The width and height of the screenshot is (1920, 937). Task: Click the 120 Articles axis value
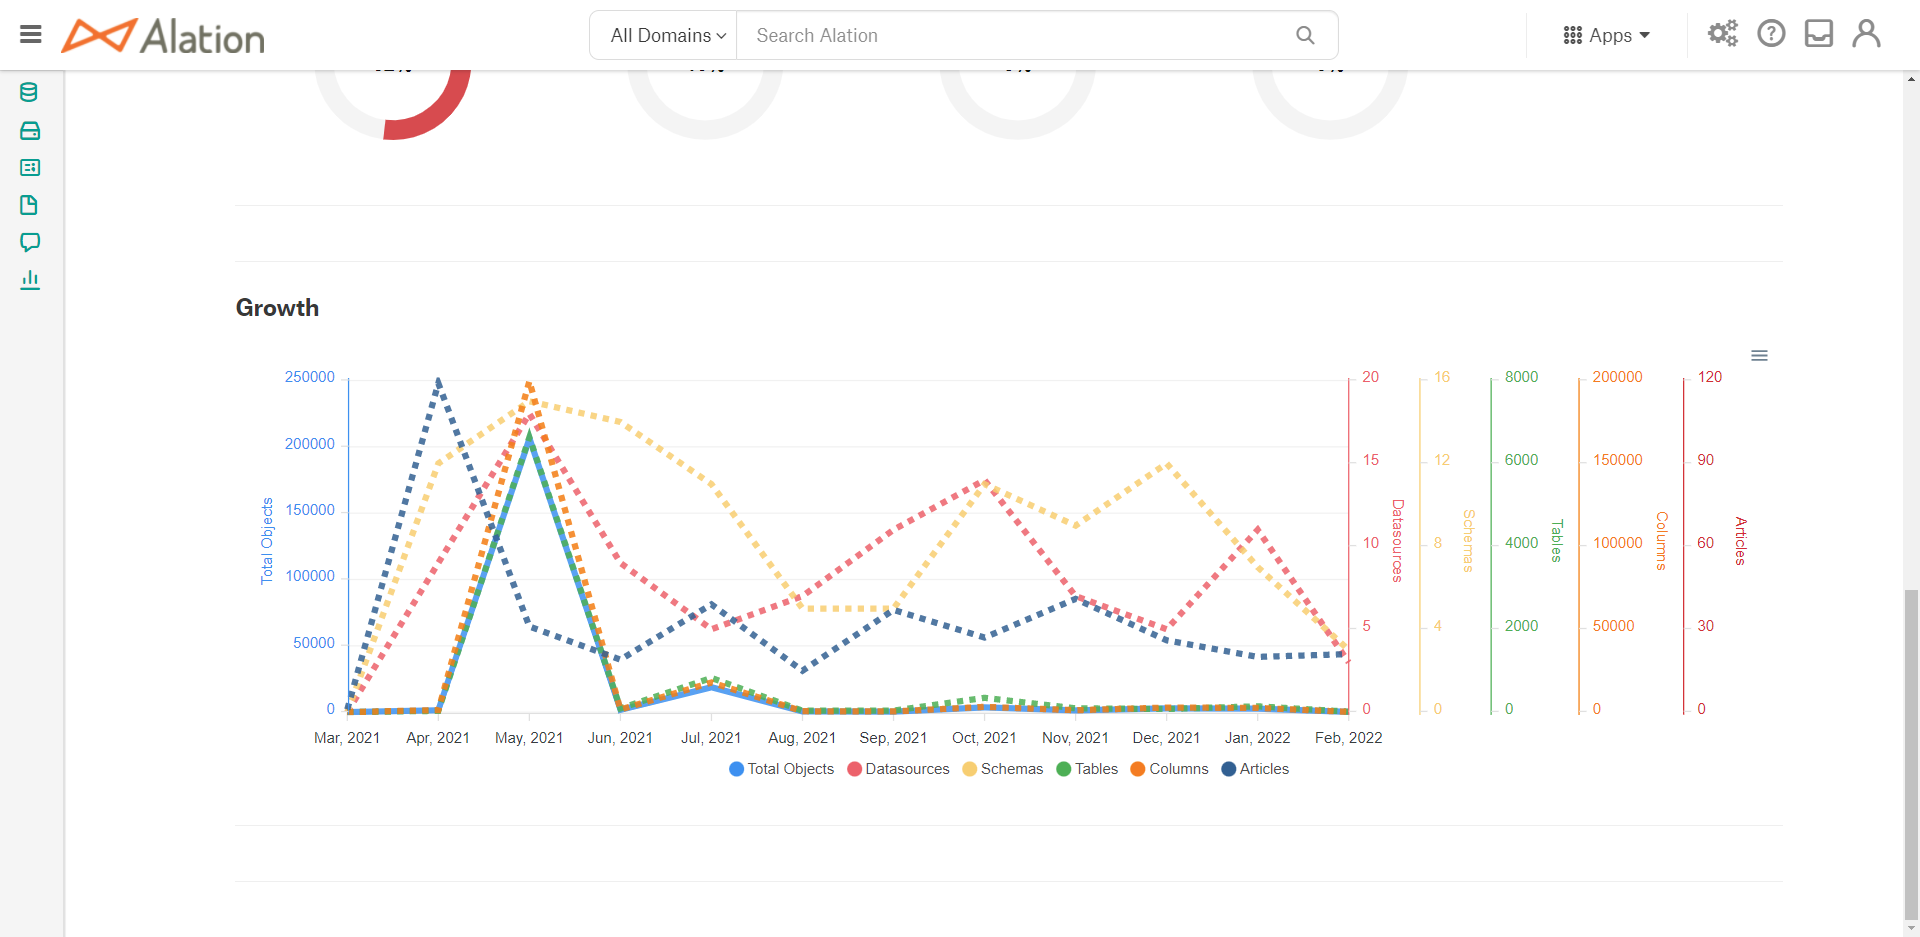pyautogui.click(x=1710, y=377)
